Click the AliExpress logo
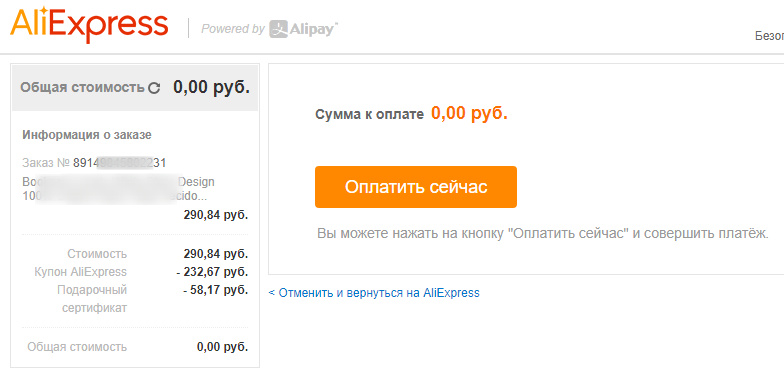This screenshot has width=784, height=374. 89,24
